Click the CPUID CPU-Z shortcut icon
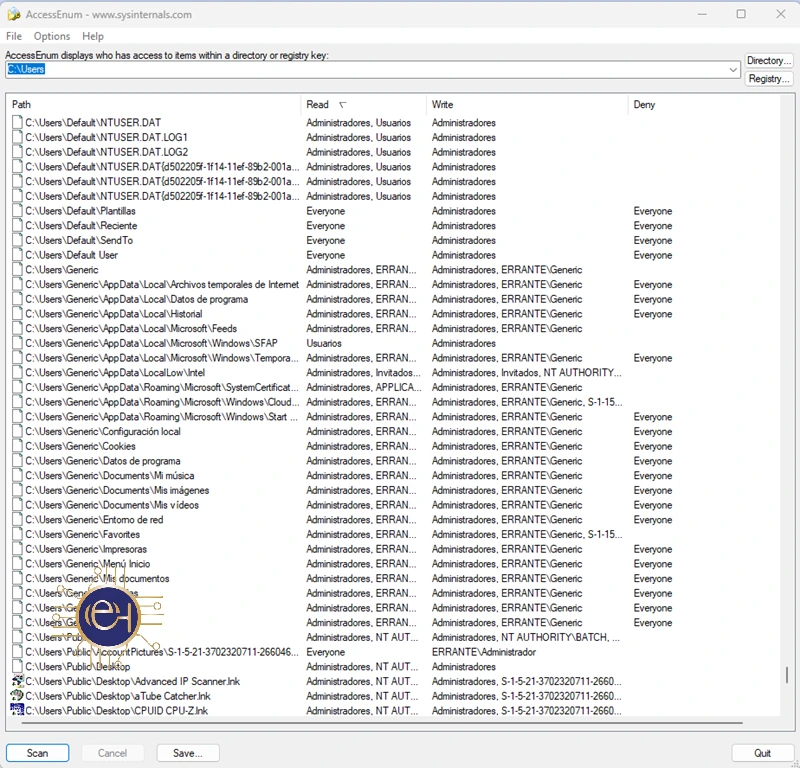Image resolution: width=800 pixels, height=768 pixels. click(17, 710)
